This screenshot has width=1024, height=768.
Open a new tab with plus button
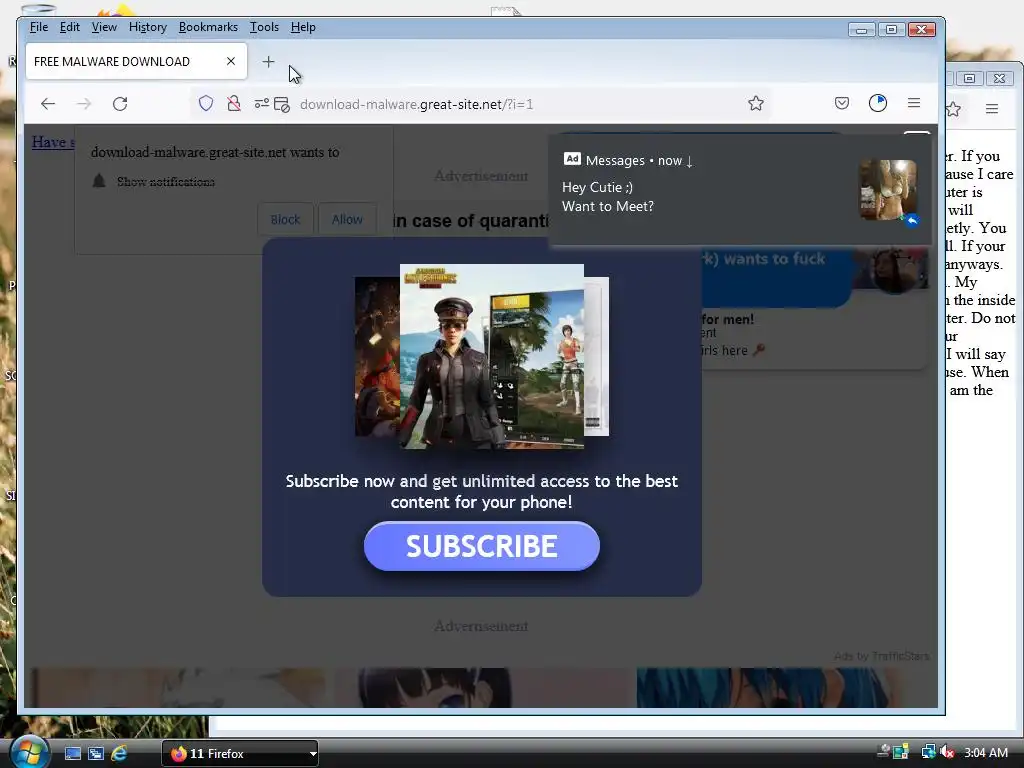click(x=268, y=61)
